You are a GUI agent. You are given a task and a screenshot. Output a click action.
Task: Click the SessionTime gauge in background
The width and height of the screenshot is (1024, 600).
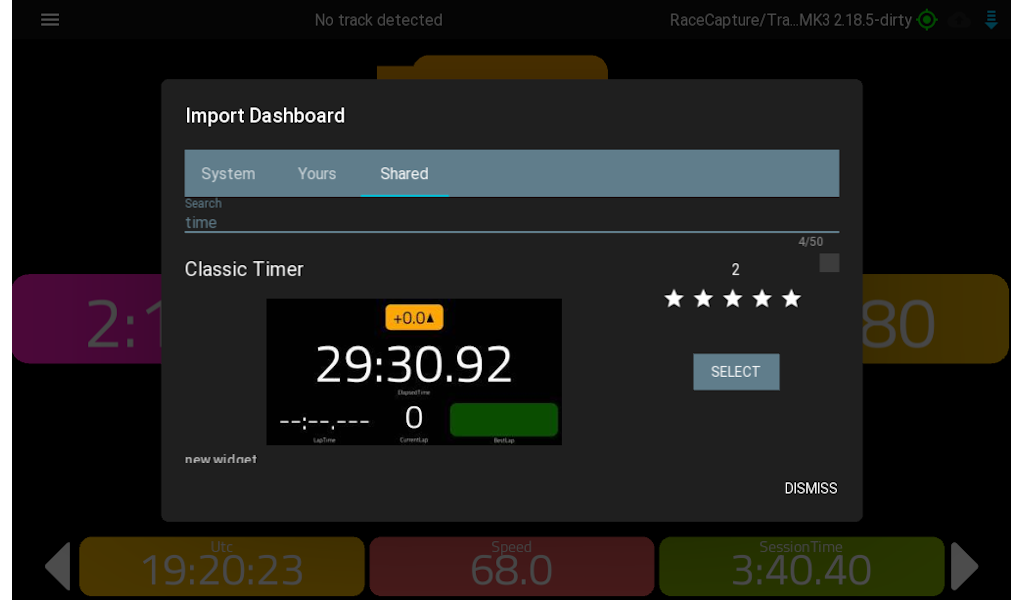(x=801, y=566)
